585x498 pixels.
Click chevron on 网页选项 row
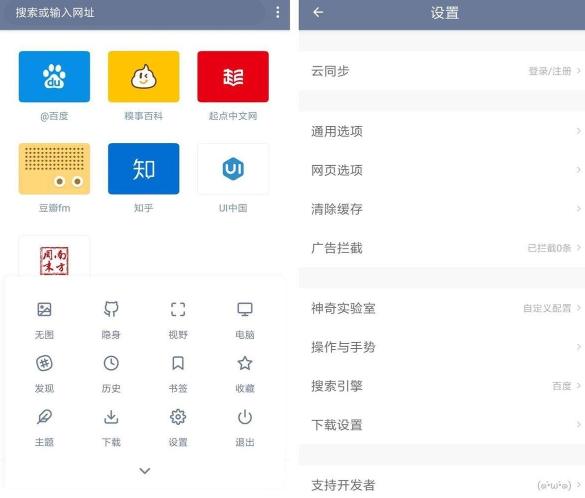point(578,170)
